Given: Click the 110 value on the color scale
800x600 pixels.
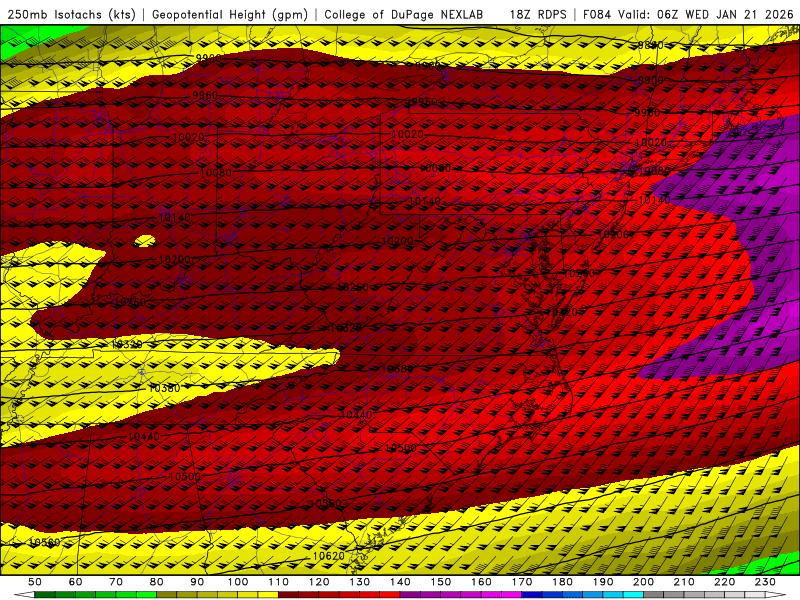Looking at the screenshot, I should coord(279,582).
